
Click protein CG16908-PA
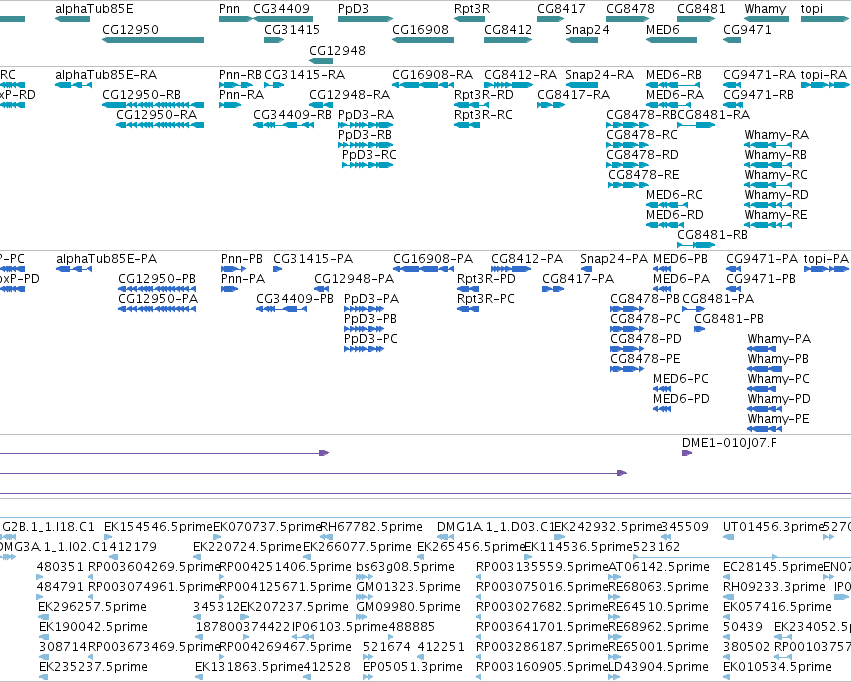(433, 259)
